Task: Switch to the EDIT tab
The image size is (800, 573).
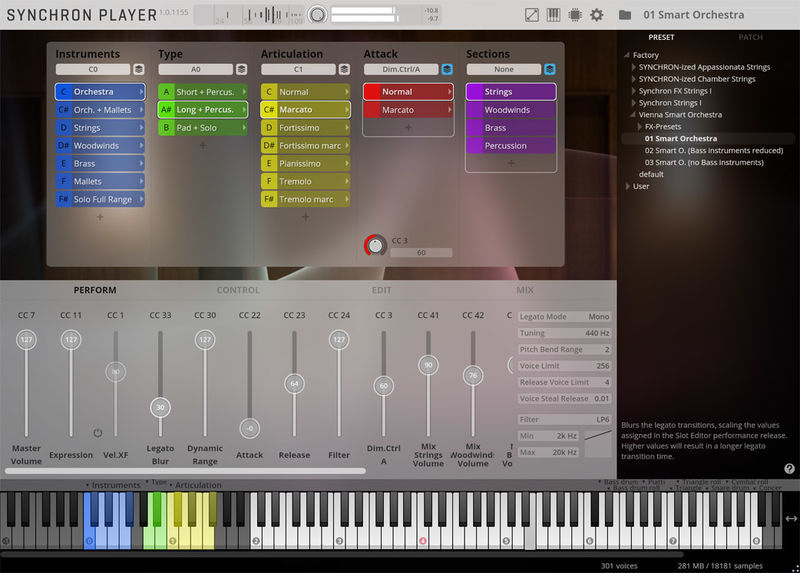Action: [x=382, y=290]
